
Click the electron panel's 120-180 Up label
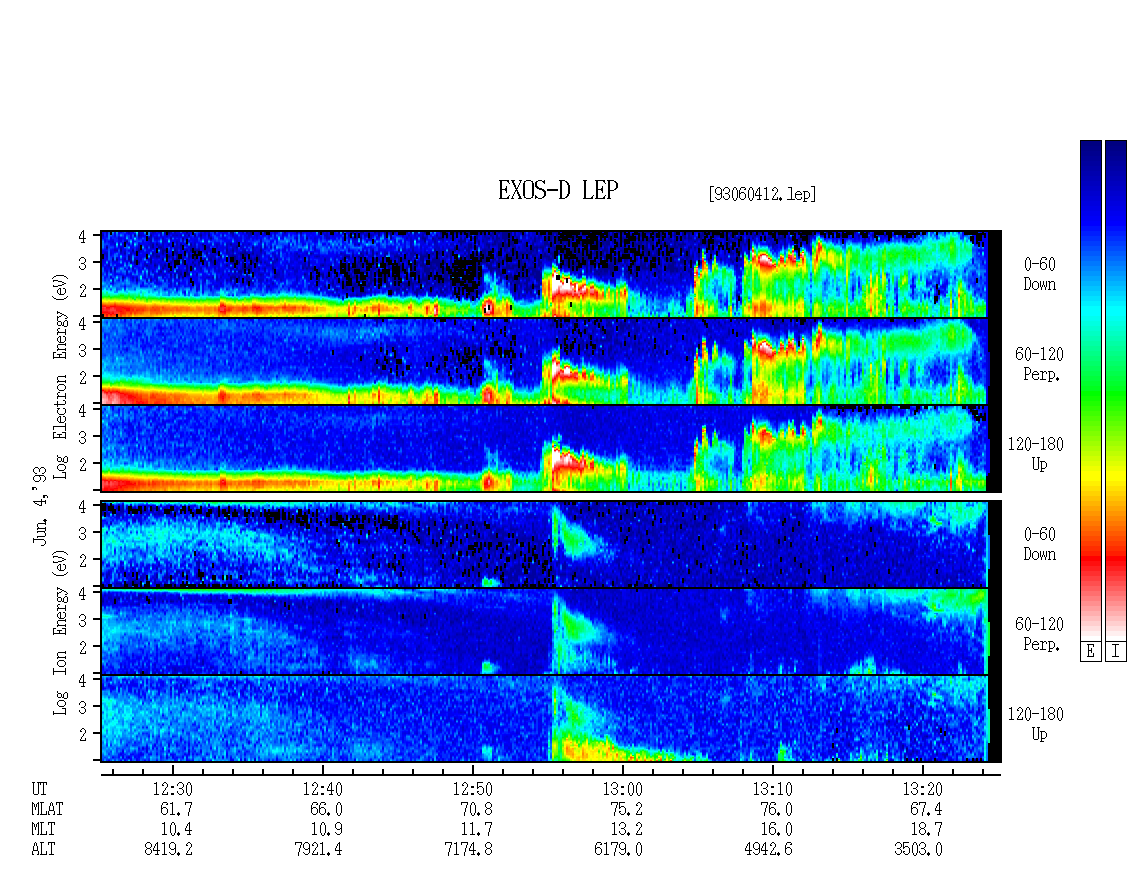1036,455
